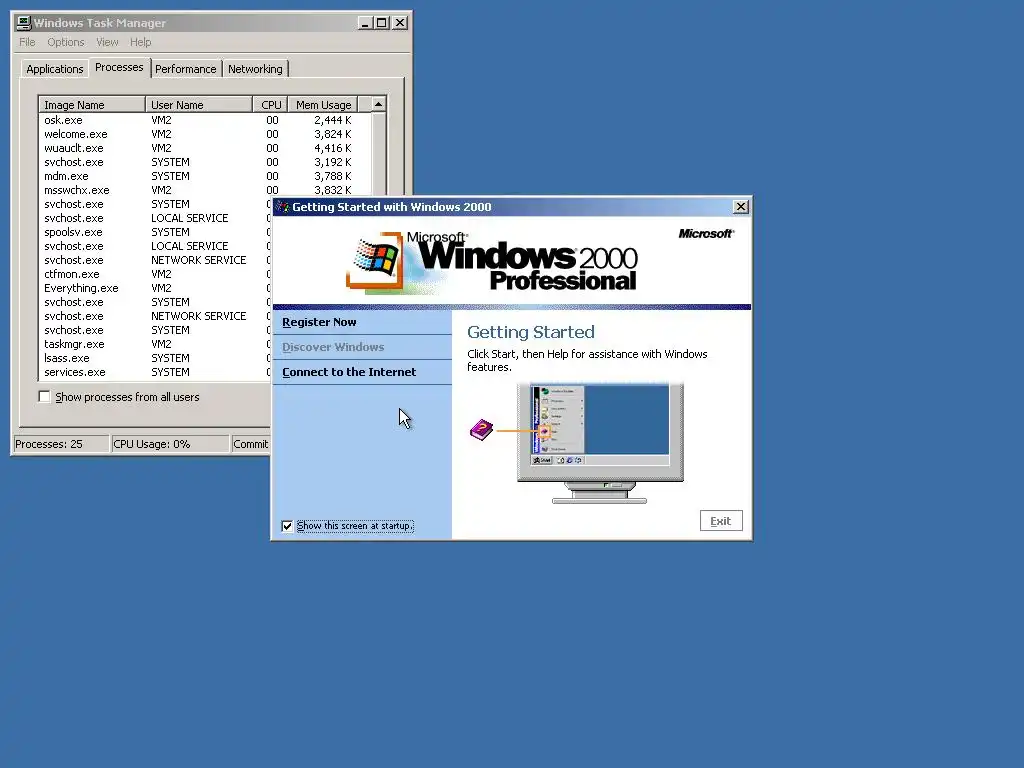This screenshot has height=768, width=1024.
Task: Open the File menu in Task Manager
Action: tap(27, 42)
